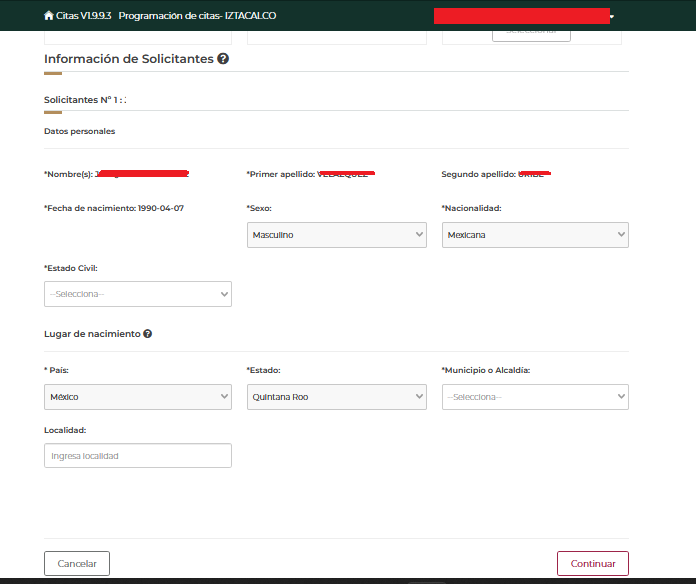Click the home icon in header

(49, 16)
